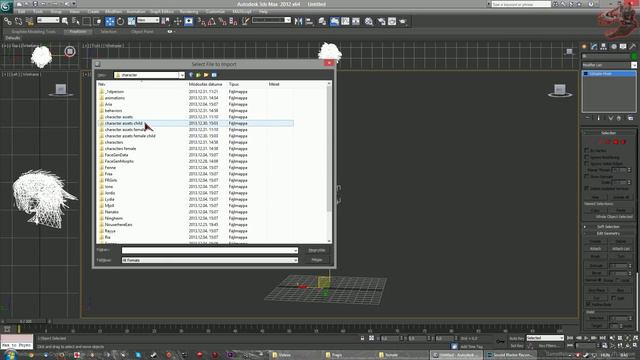Screen dimensions: 640x360
Task: Click the Unhide All button
Action: [621, 197]
